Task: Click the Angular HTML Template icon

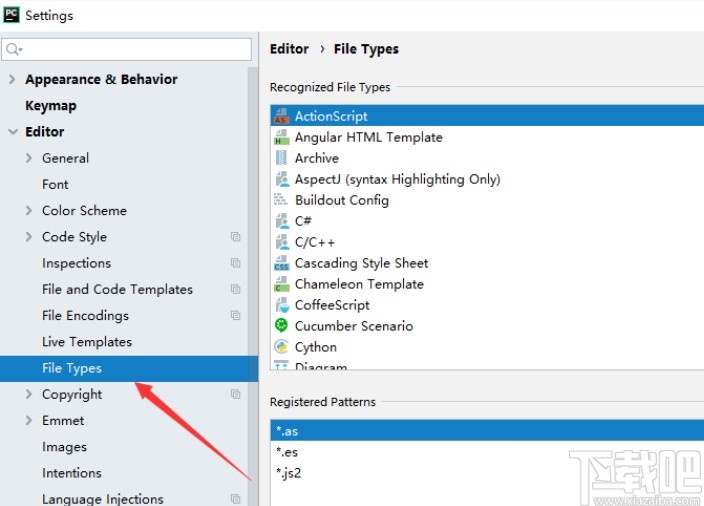Action: 281,138
